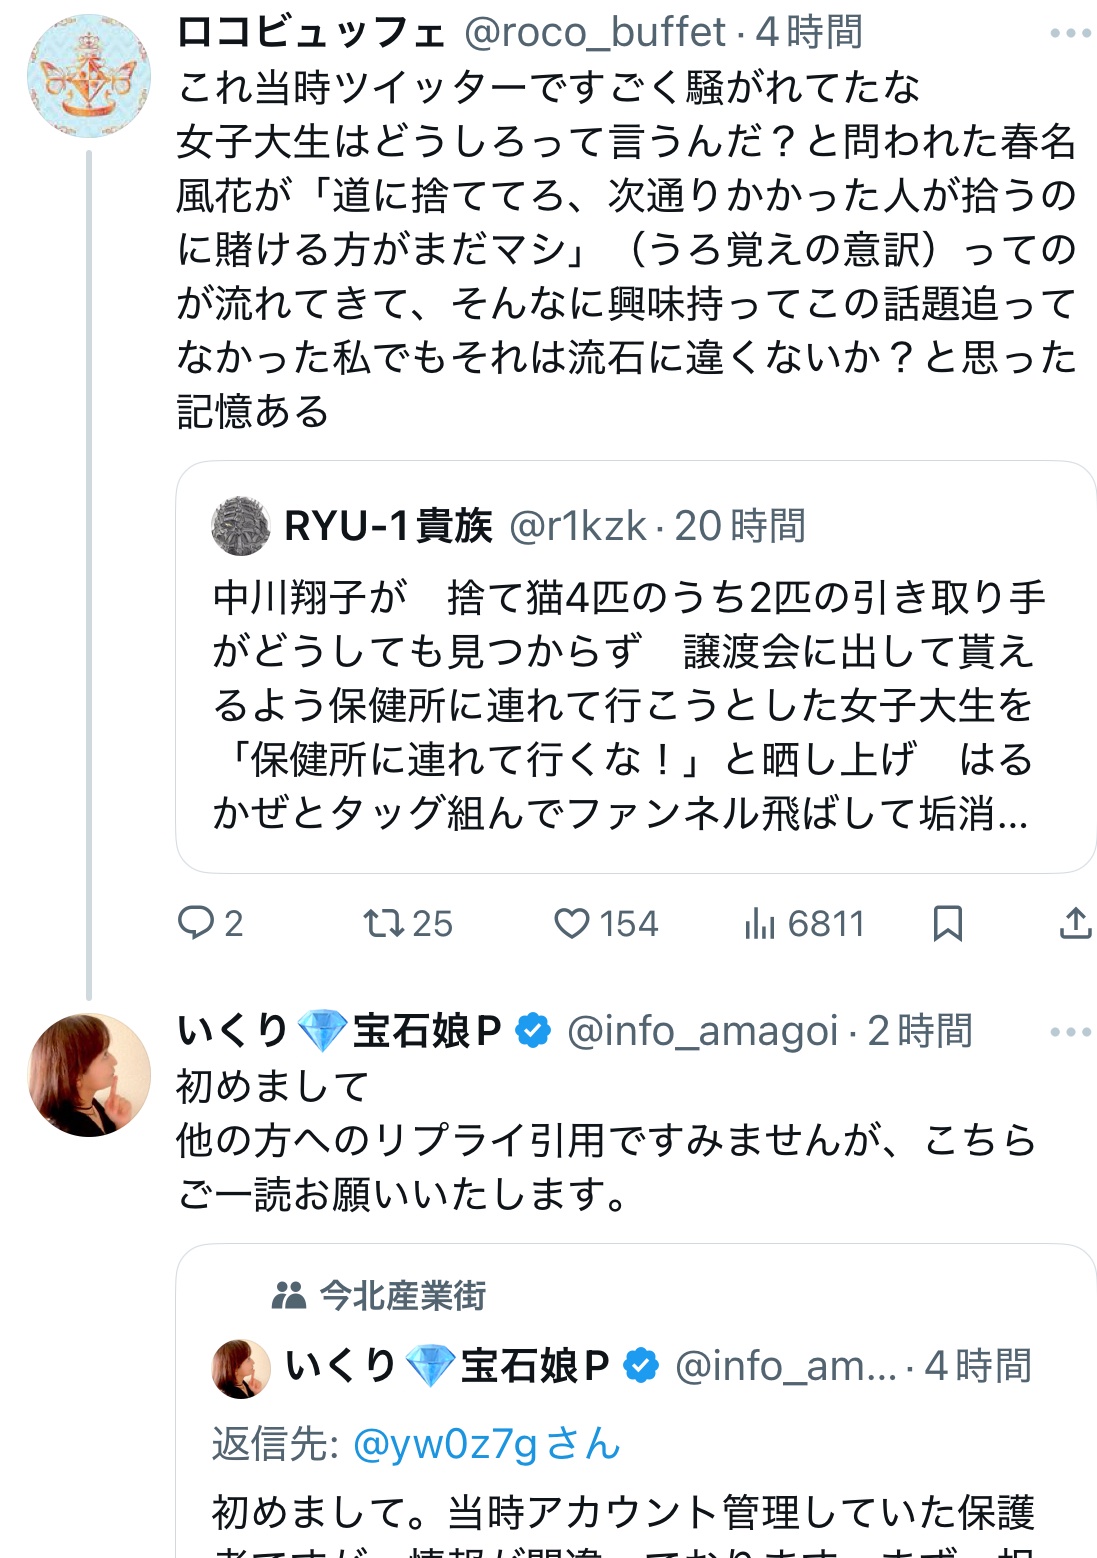
Task: Retweet the roco_buffet post
Action: (382, 922)
